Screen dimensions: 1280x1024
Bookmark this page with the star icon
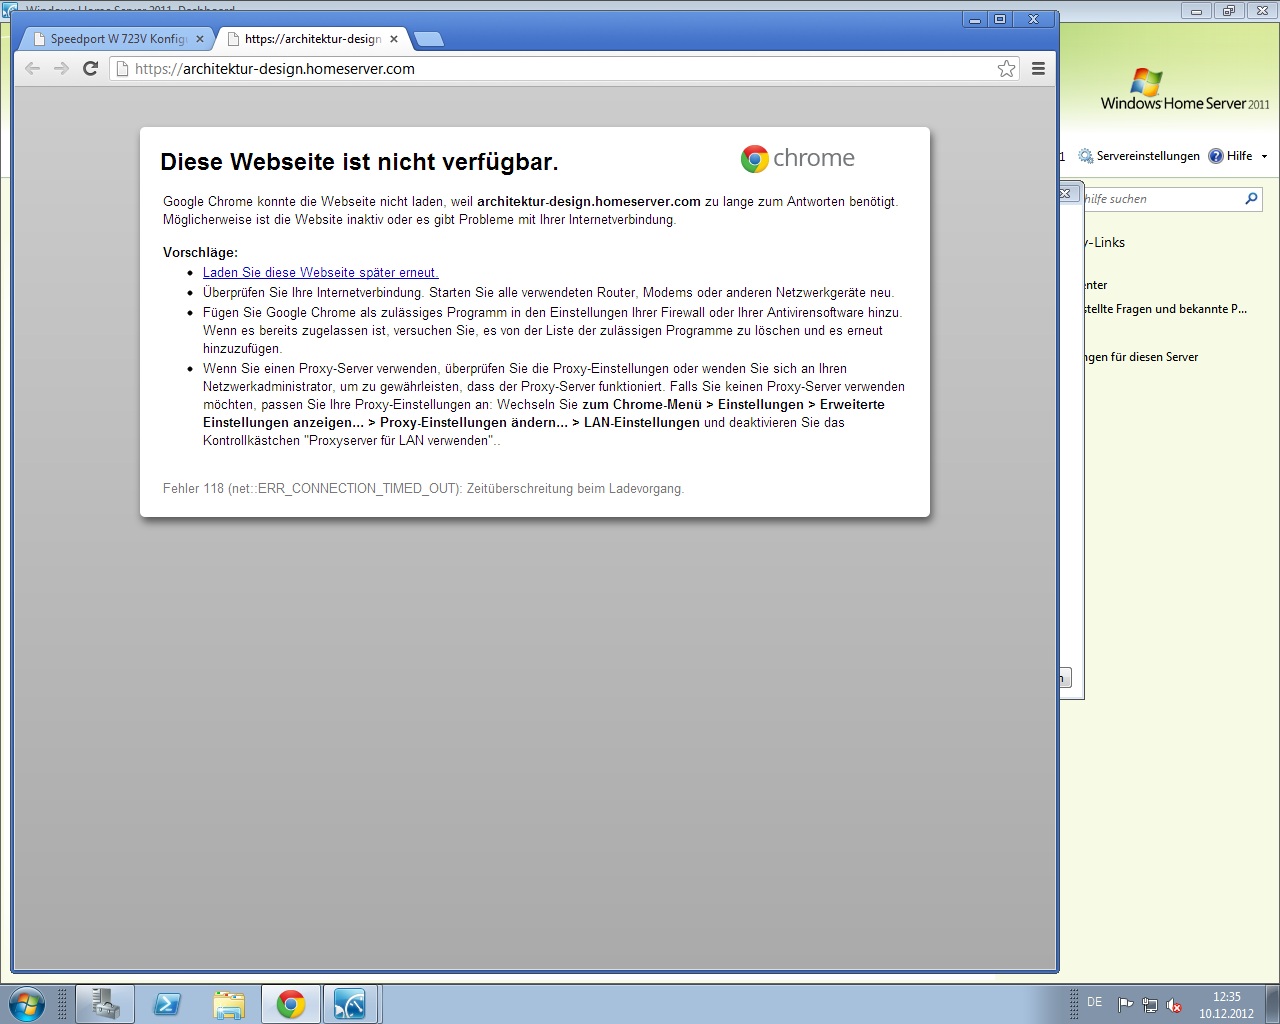(1006, 69)
